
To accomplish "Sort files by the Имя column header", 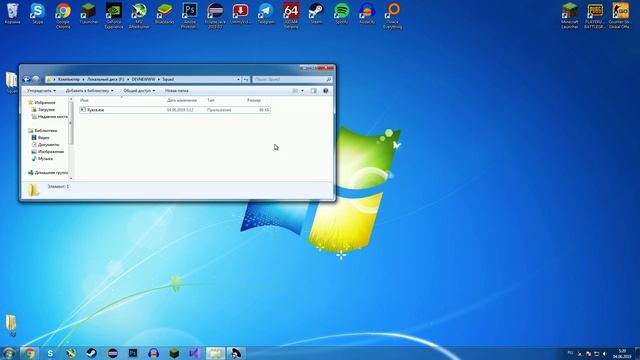I will click(x=121, y=100).
